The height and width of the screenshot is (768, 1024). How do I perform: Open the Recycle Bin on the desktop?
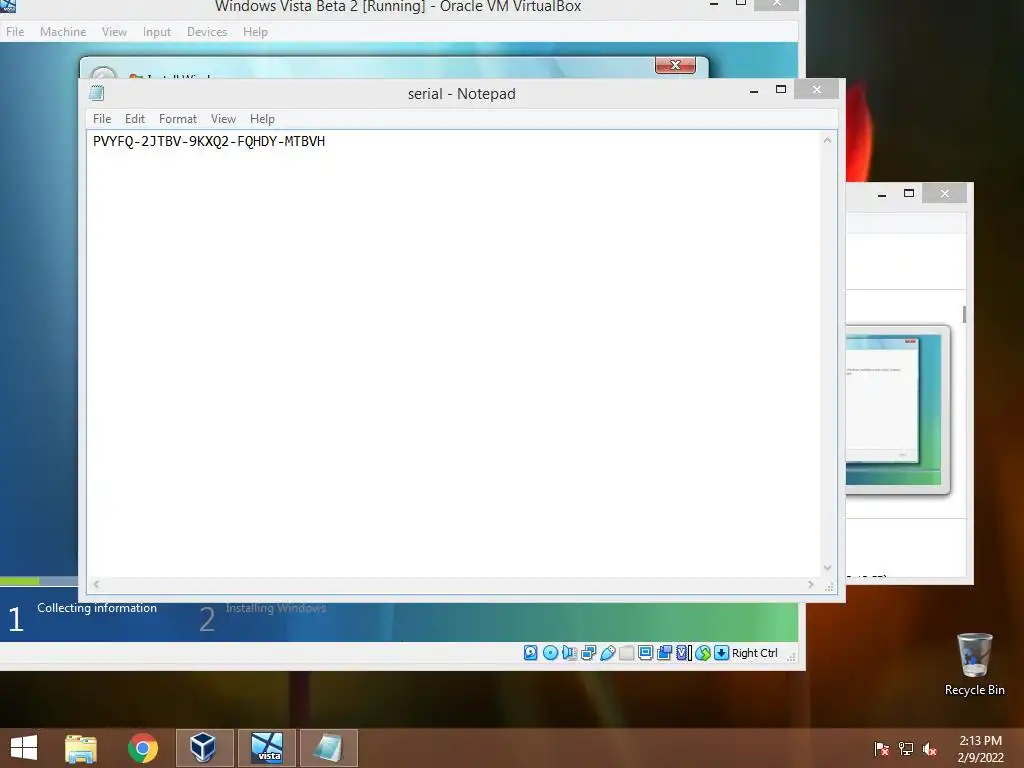[974, 664]
